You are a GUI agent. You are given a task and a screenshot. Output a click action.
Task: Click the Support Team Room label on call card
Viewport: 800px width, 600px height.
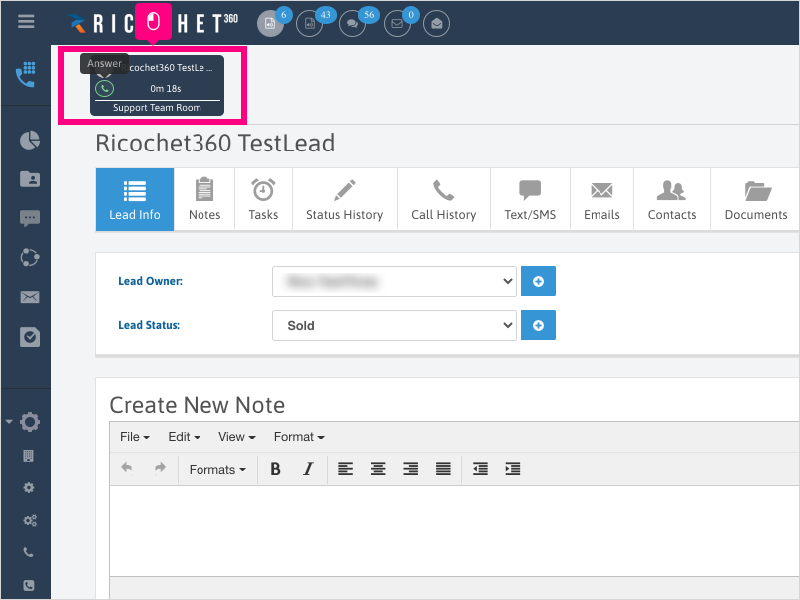pyautogui.click(x=157, y=108)
